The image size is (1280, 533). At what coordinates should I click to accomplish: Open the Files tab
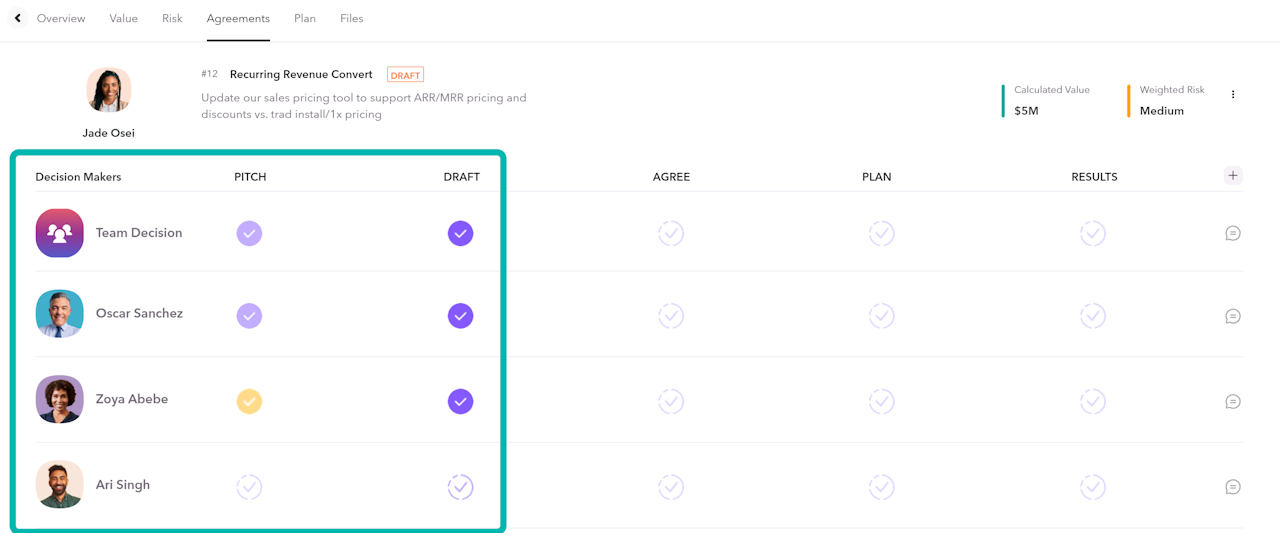pos(351,18)
